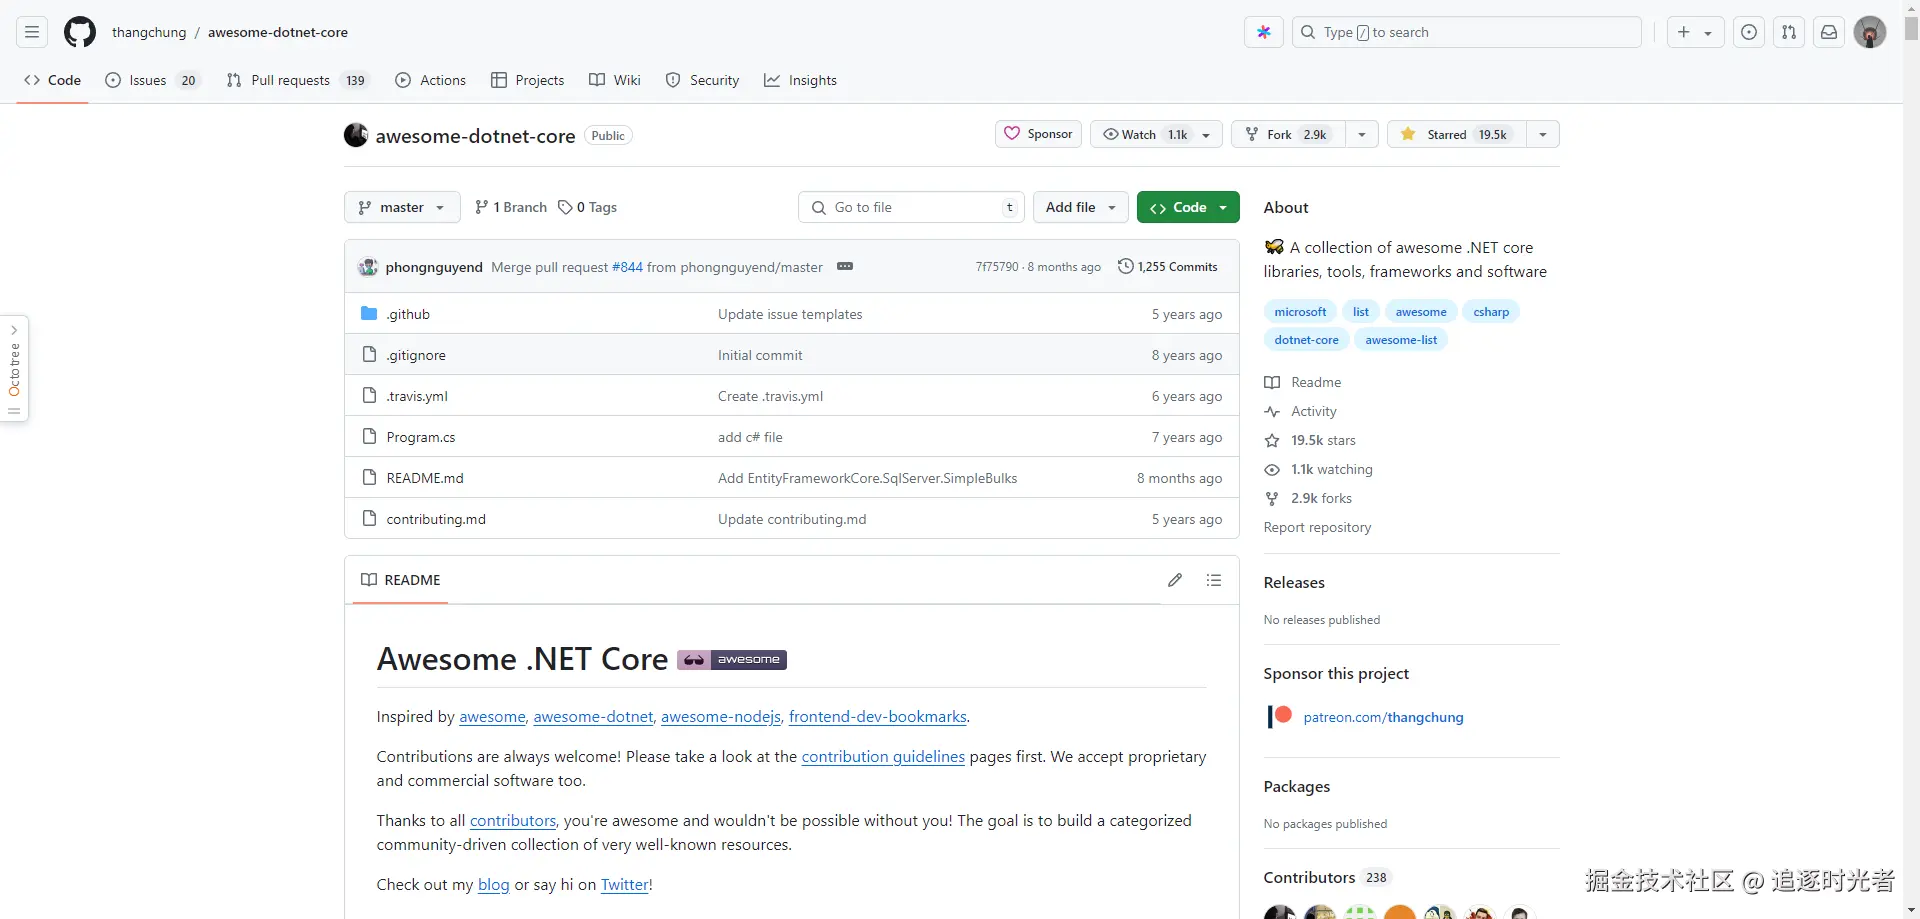Screen dimensions: 1920x919
Task: Open the microsoft topic tag
Action: pyautogui.click(x=1300, y=312)
